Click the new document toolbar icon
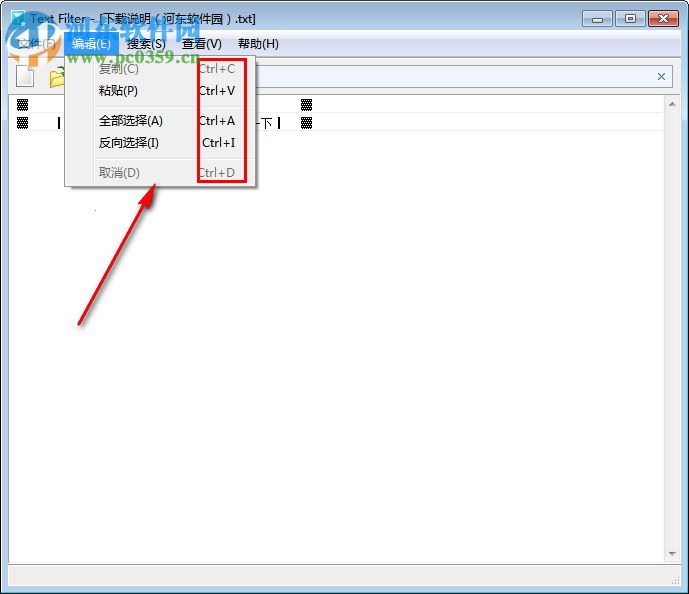 pos(25,76)
